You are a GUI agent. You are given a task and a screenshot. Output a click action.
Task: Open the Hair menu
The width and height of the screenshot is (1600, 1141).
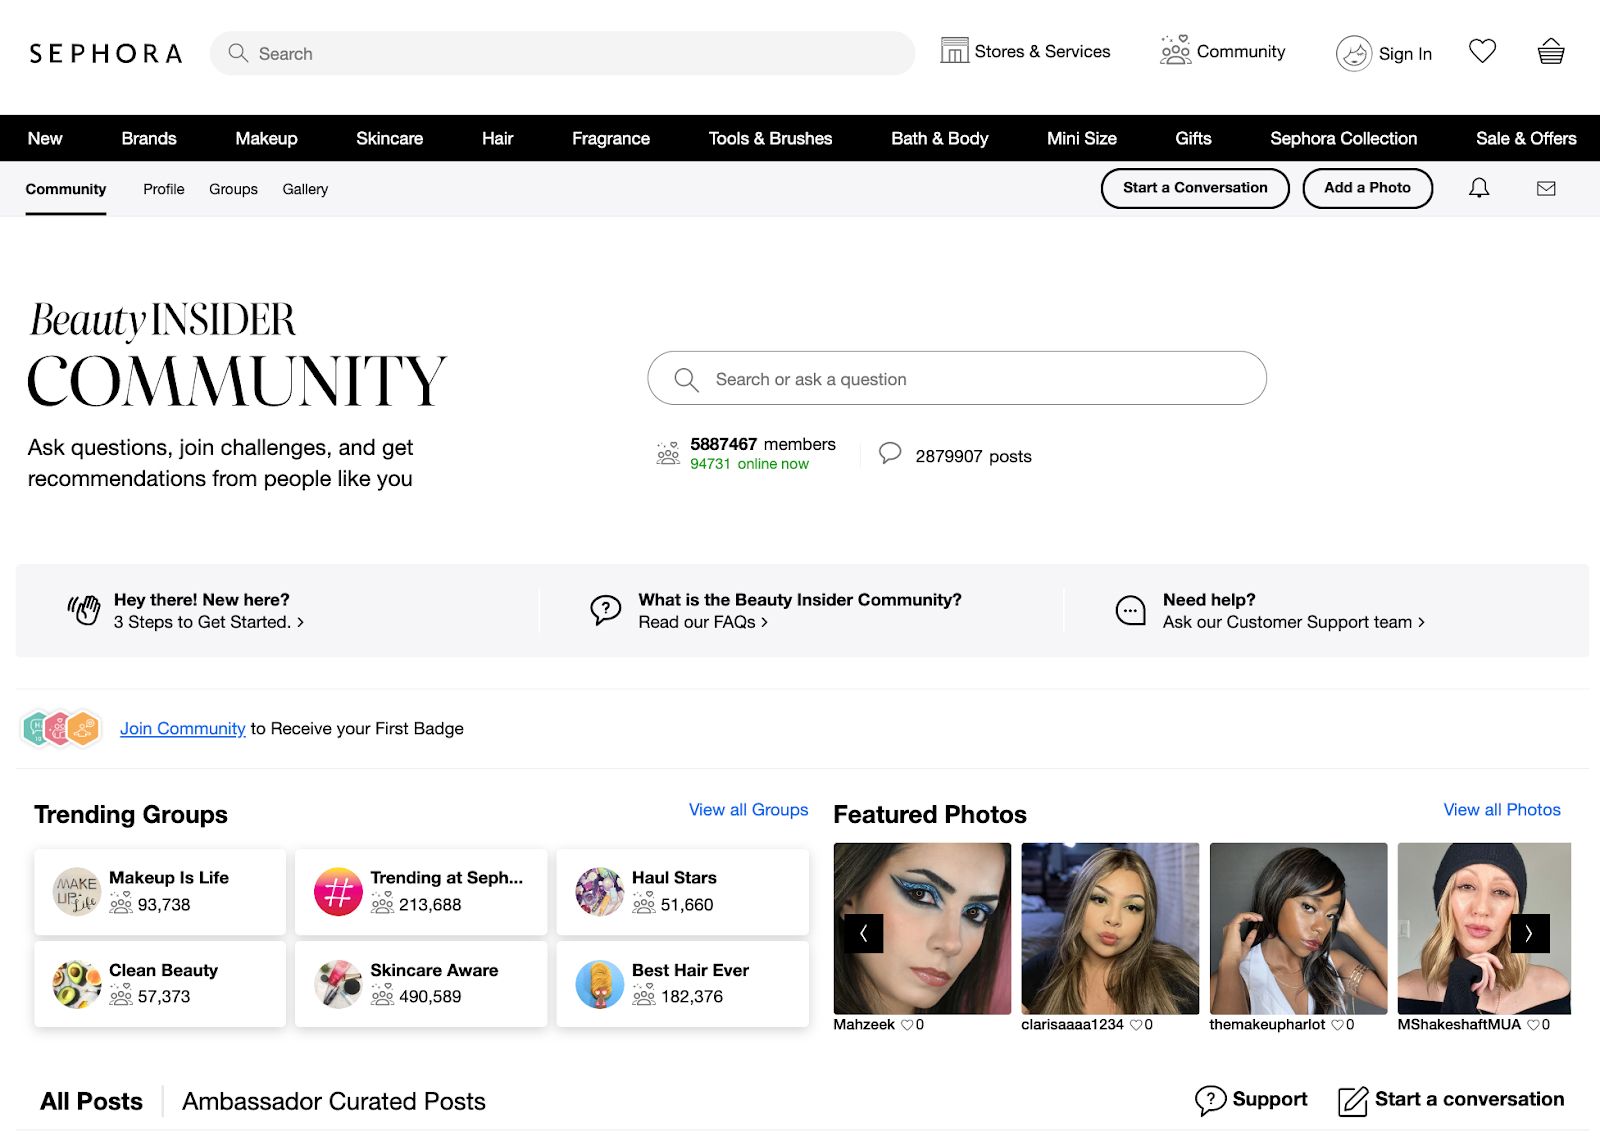tap(497, 138)
